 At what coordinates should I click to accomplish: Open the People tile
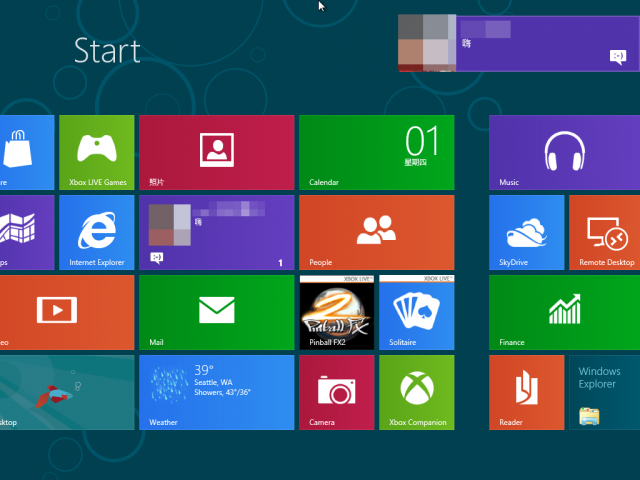pyautogui.click(x=377, y=232)
